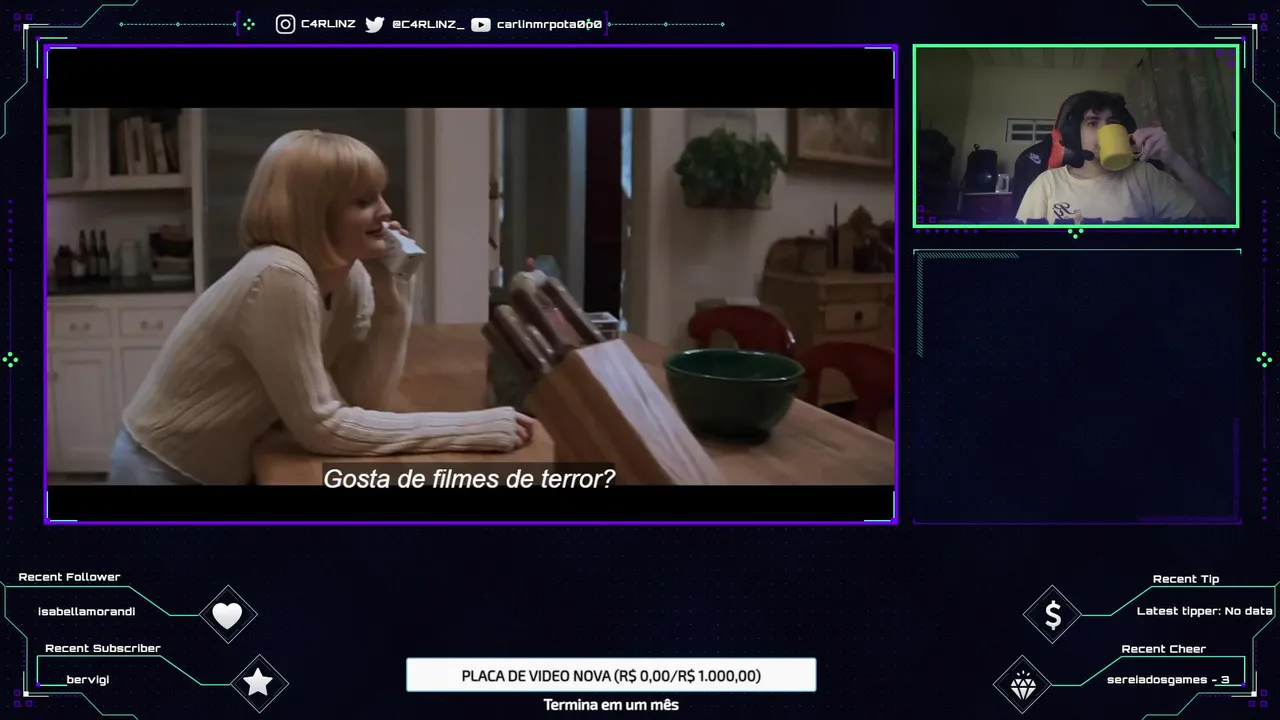Viewport: 1280px width, 720px height.
Task: Click the PLACA DE VIDEO NOVA goal bar
Action: coord(611,675)
